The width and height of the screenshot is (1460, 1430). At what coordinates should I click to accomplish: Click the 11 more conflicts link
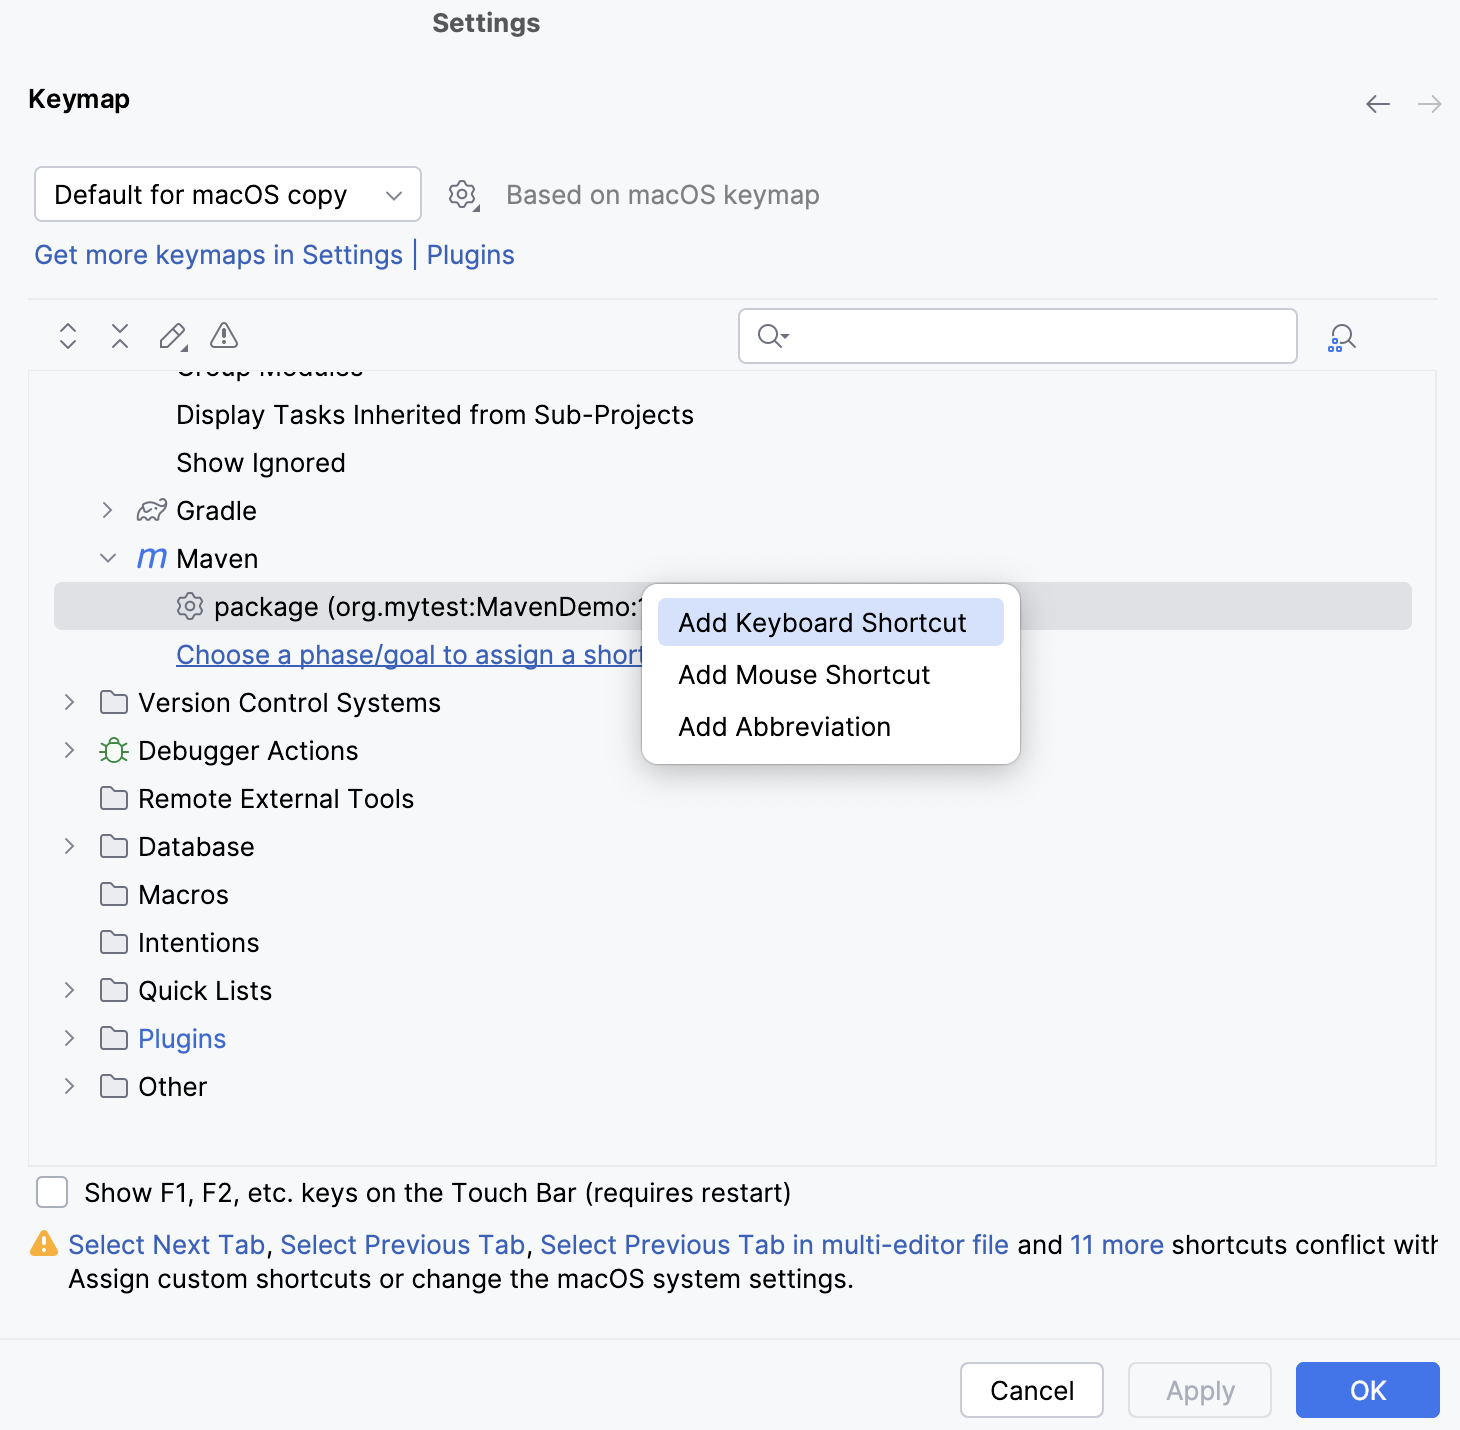[x=1116, y=1244]
